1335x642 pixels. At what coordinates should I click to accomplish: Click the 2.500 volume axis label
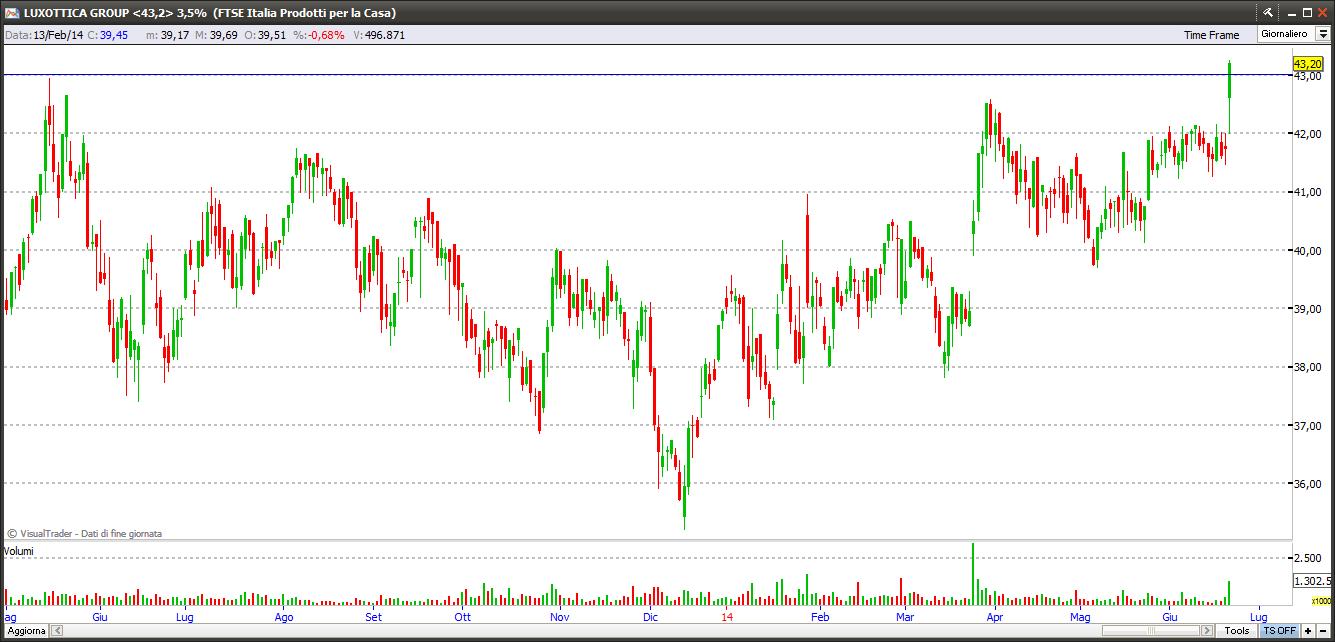pos(1306,558)
